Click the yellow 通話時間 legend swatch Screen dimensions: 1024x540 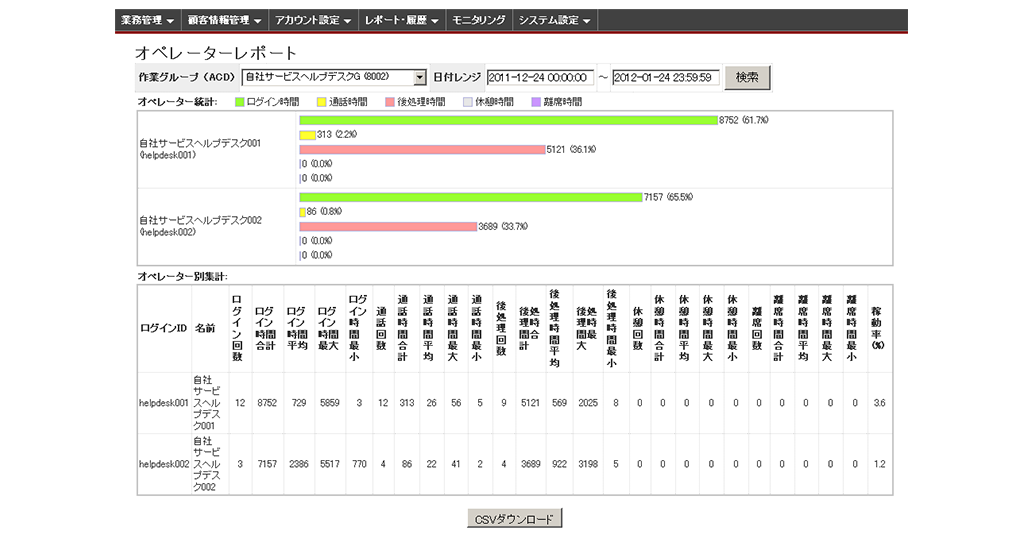(321, 102)
